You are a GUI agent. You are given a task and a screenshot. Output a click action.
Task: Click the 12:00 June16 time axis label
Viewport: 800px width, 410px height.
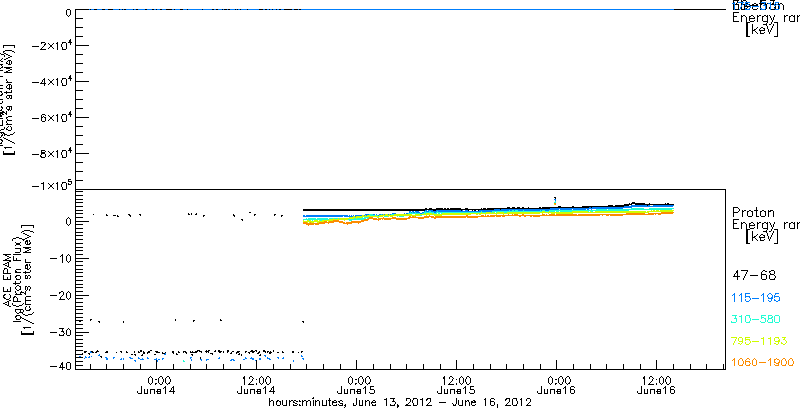click(655, 386)
